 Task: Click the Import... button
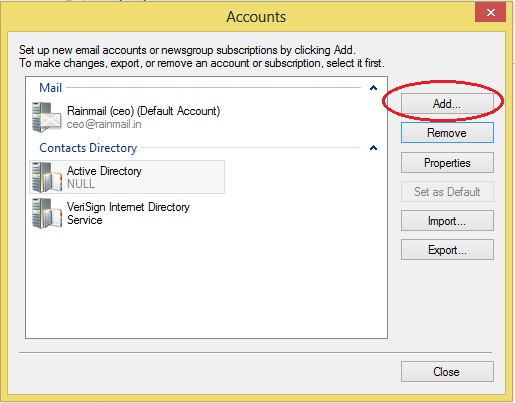pos(447,221)
